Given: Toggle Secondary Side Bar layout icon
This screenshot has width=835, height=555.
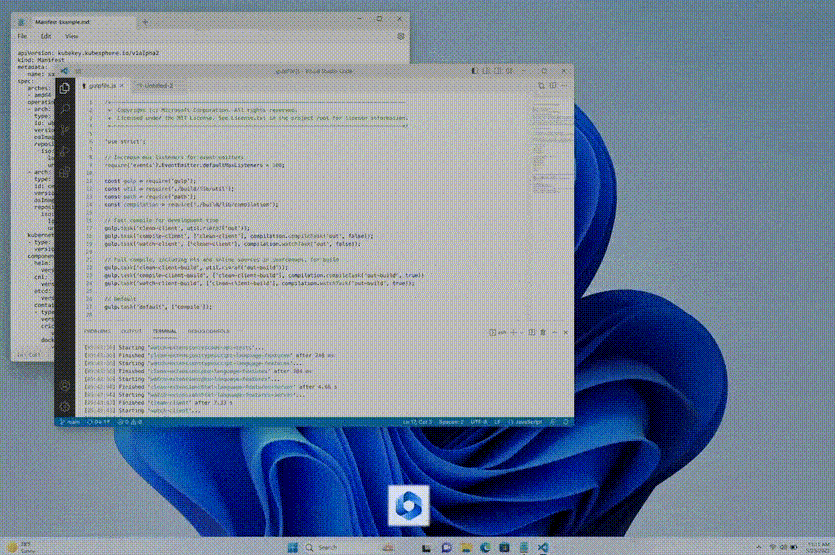Looking at the screenshot, I should 498,71.
